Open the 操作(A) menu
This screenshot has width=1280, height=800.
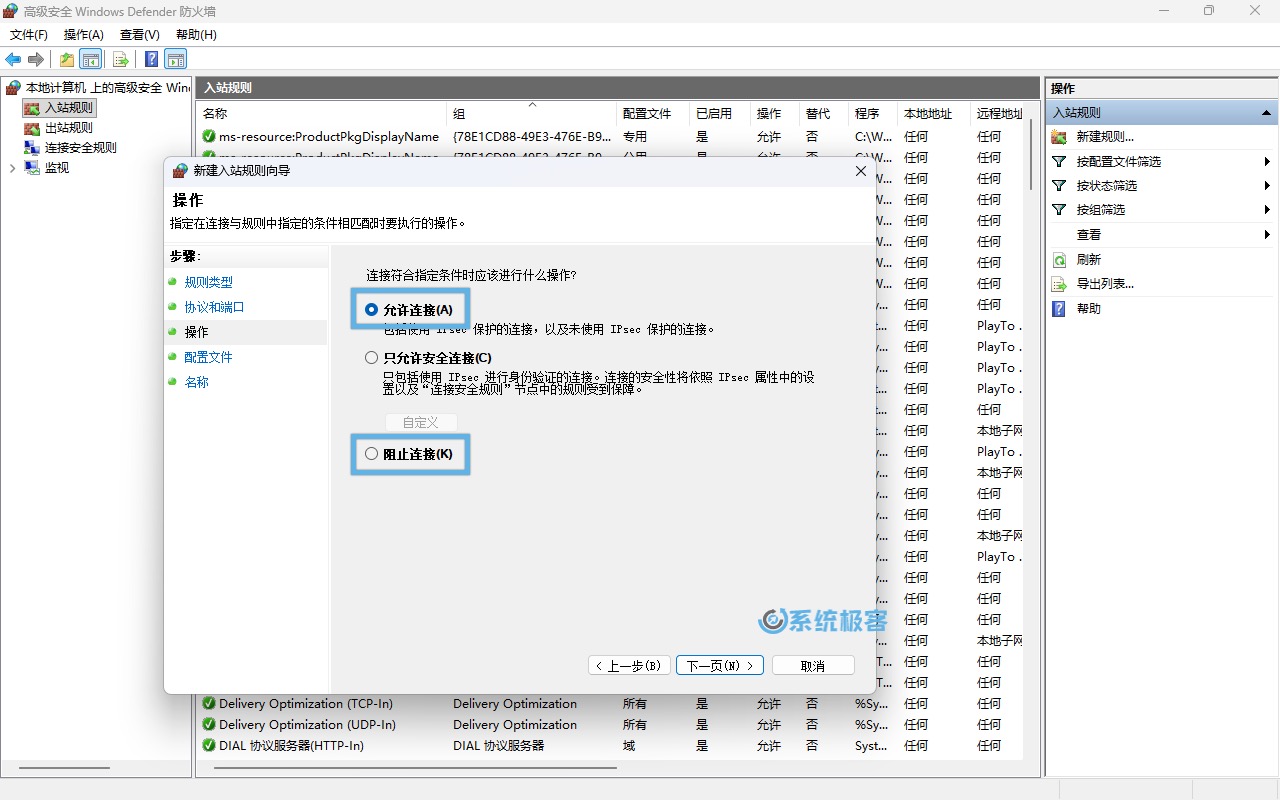coord(83,34)
